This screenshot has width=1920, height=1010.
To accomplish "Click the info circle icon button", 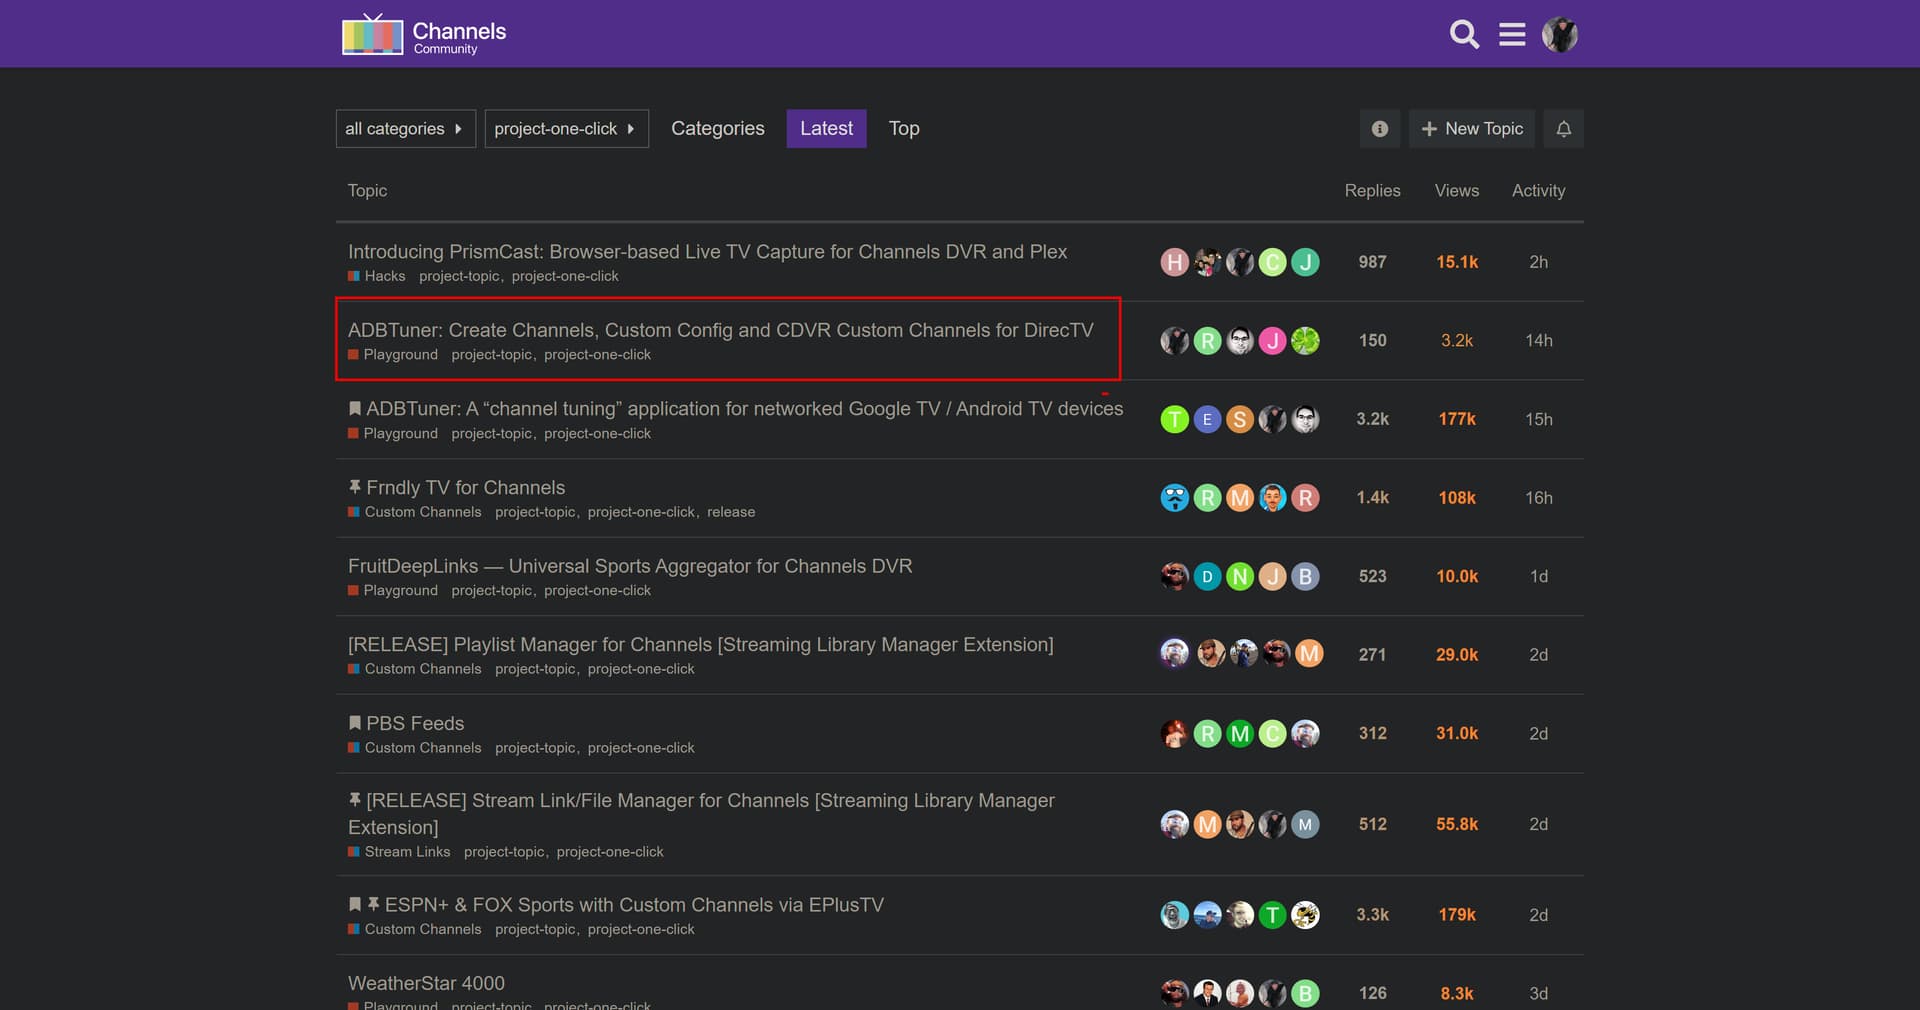I will pyautogui.click(x=1379, y=129).
